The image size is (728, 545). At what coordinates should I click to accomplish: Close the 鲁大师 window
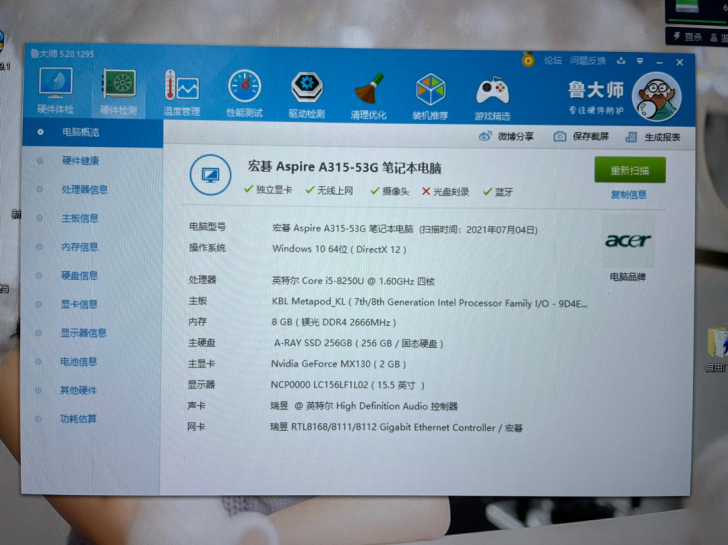679,62
